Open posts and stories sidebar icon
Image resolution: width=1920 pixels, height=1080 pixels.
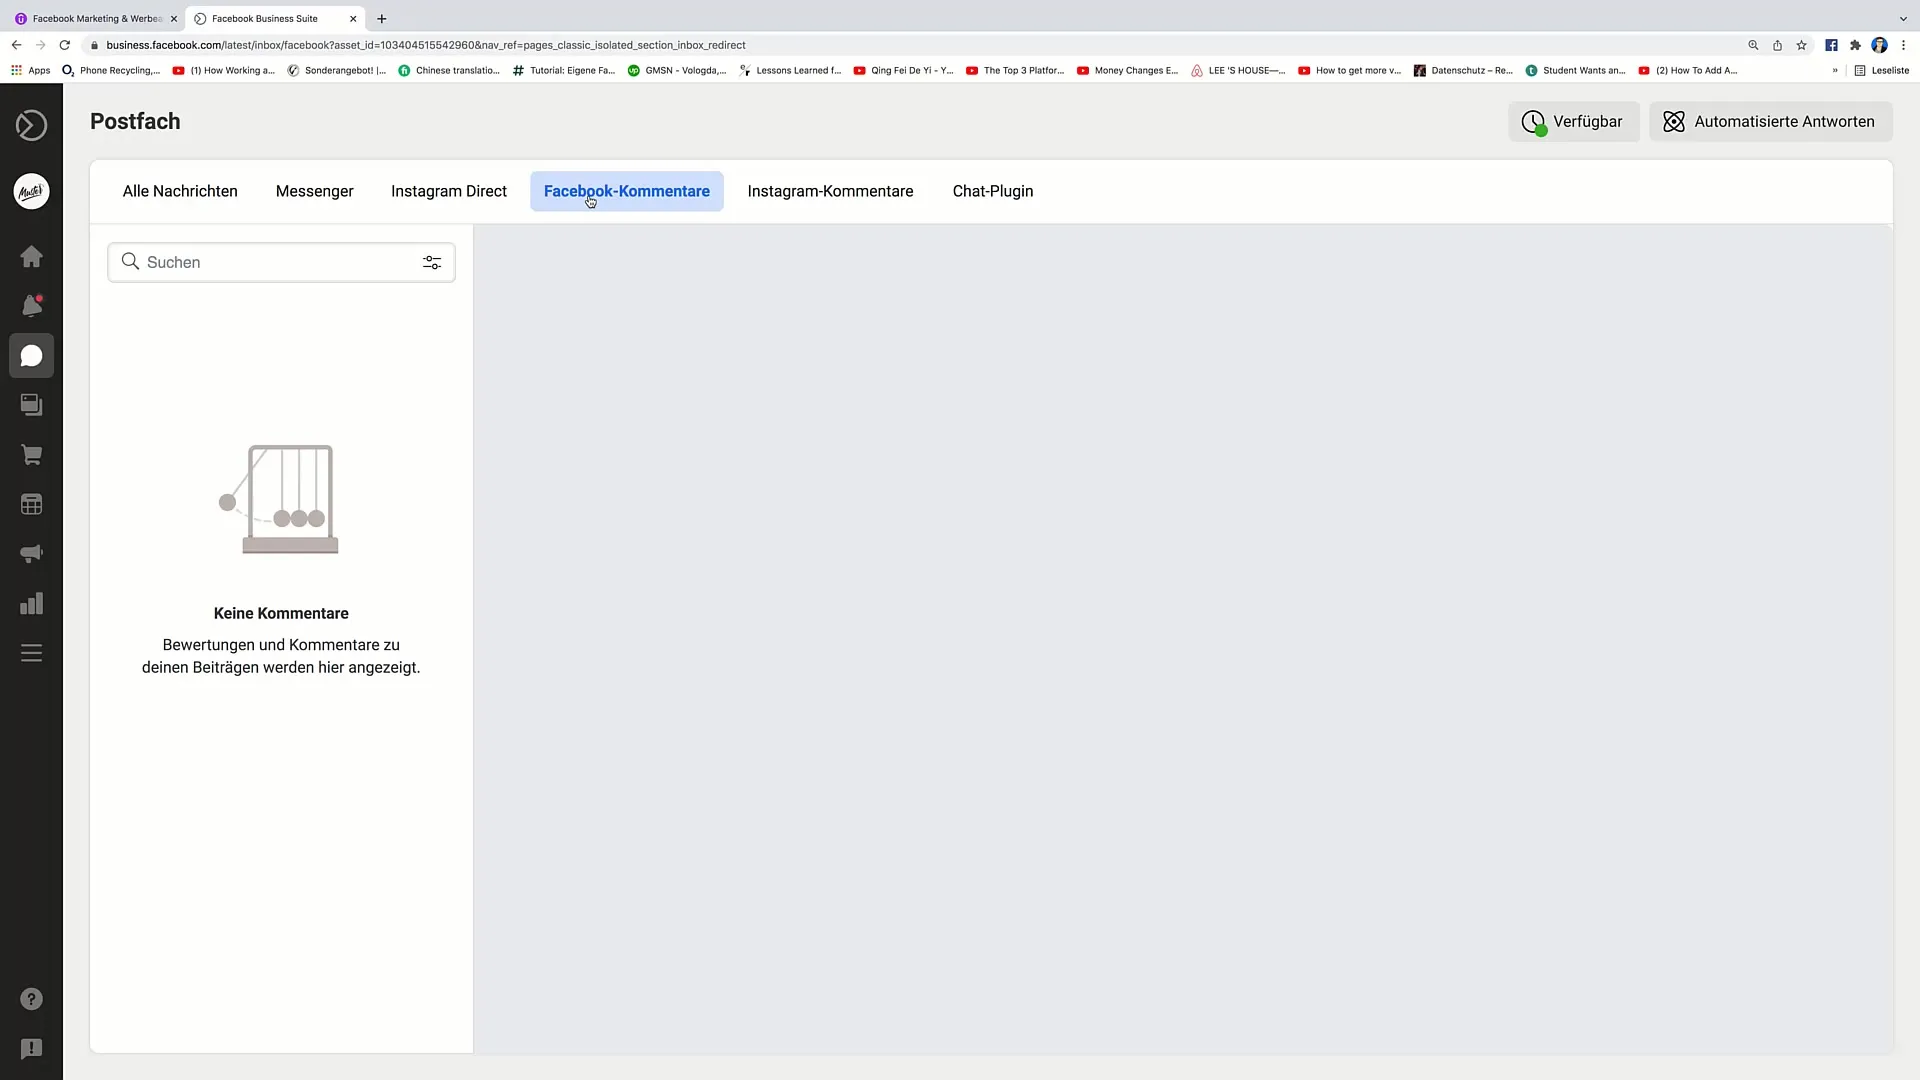click(31, 405)
